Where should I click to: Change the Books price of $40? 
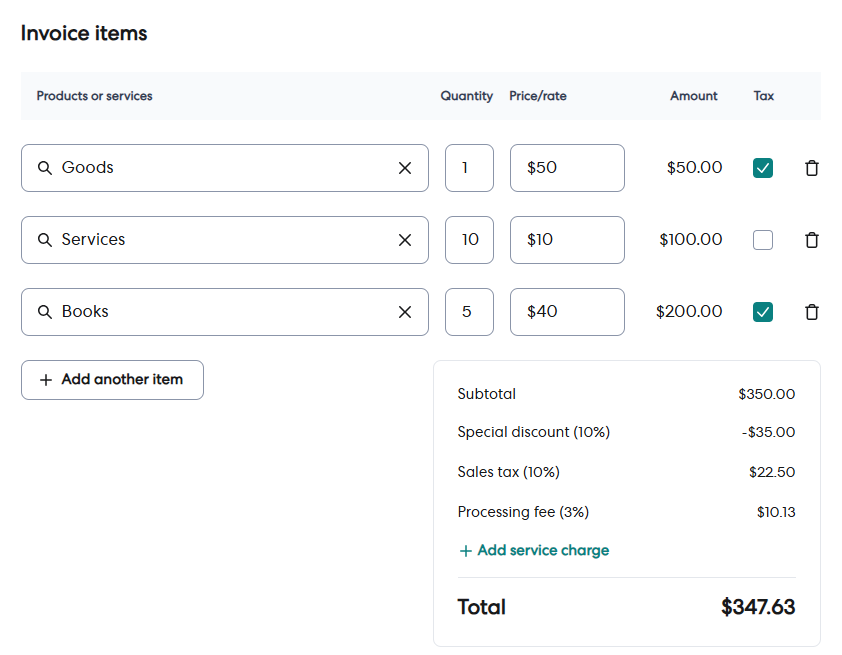click(x=566, y=312)
